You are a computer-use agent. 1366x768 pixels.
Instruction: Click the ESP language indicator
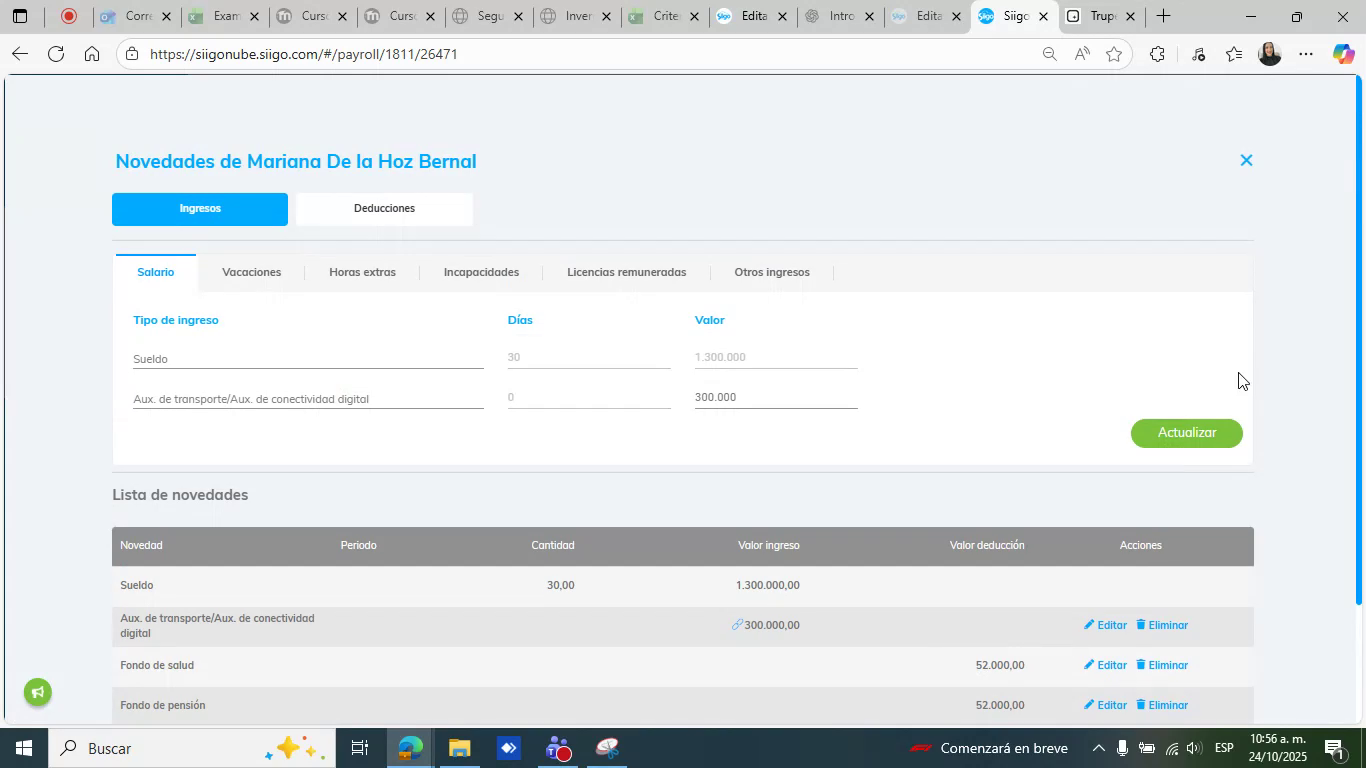(1223, 748)
